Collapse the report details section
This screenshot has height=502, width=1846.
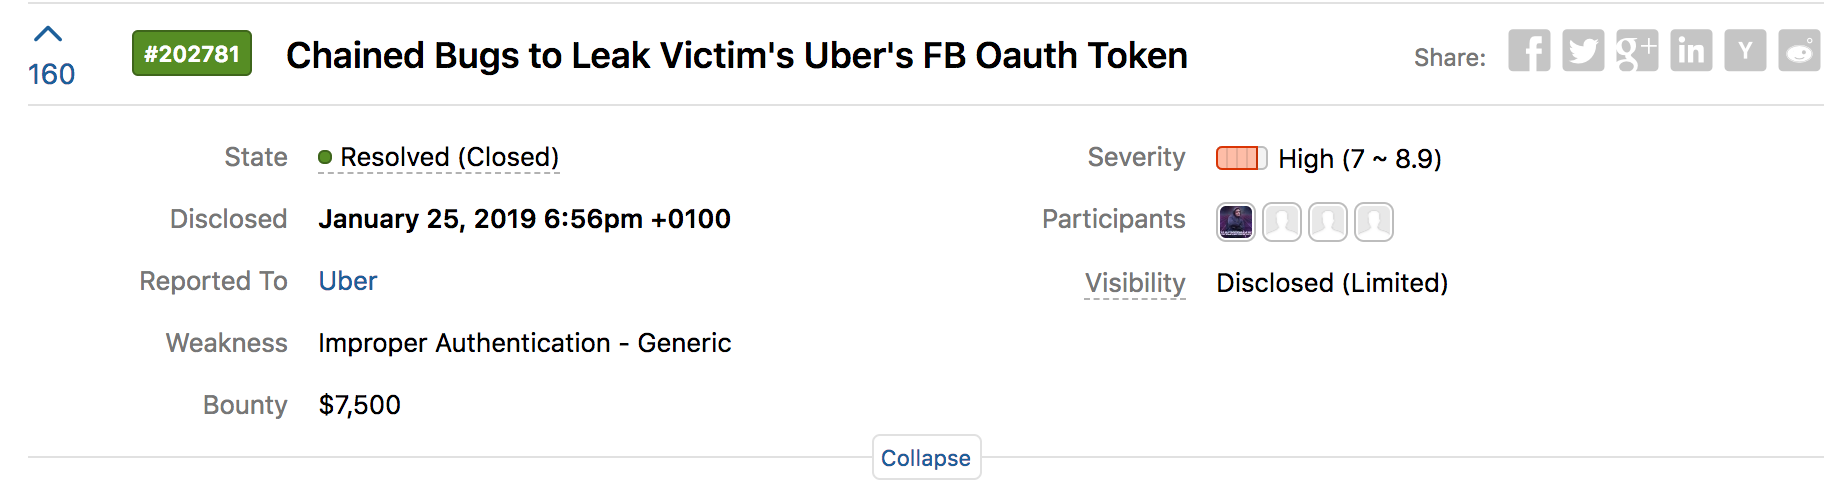[926, 458]
